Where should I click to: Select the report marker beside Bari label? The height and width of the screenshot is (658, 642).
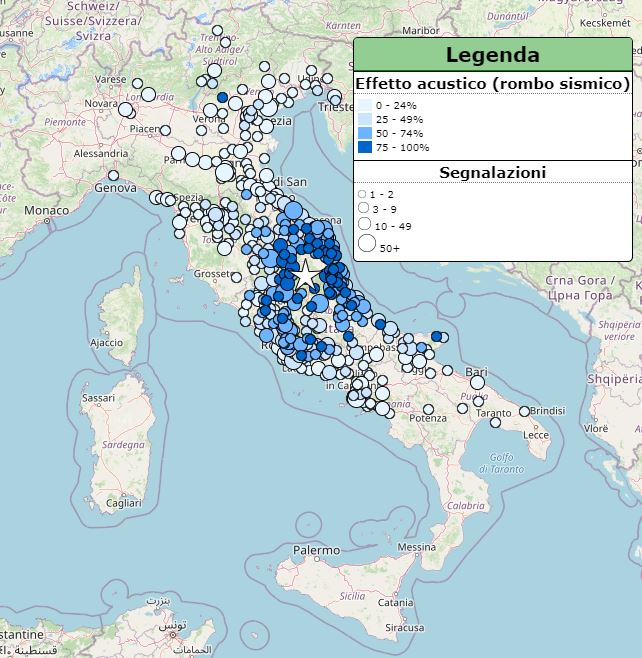click(476, 382)
